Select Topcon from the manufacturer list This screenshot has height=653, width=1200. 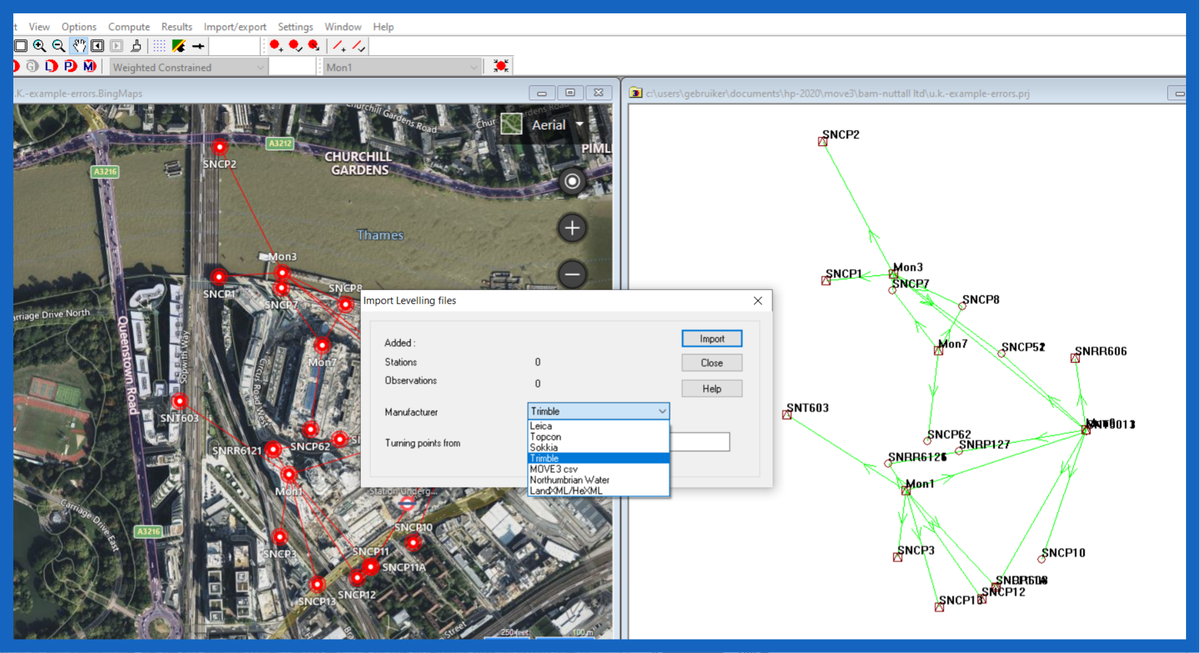(x=547, y=436)
